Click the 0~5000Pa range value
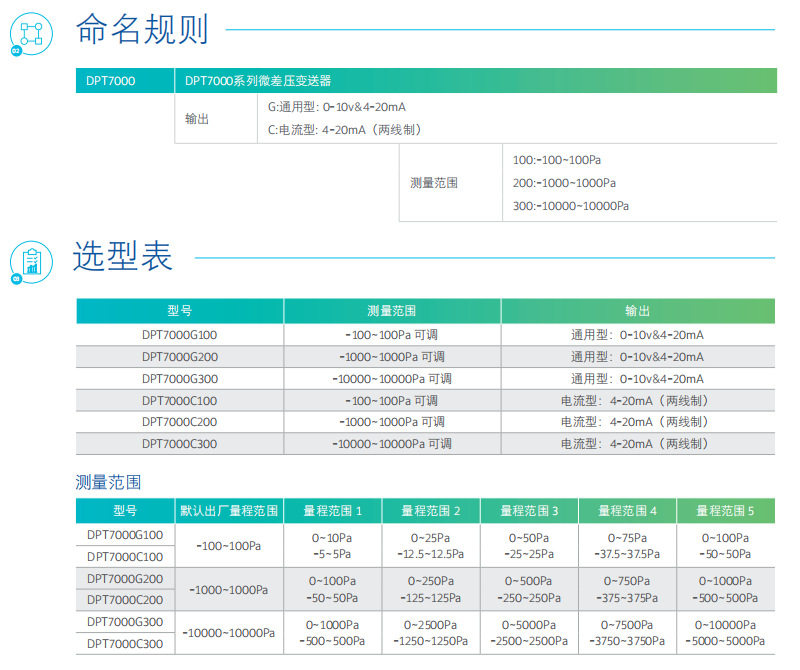This screenshot has height=670, width=800. click(x=529, y=625)
